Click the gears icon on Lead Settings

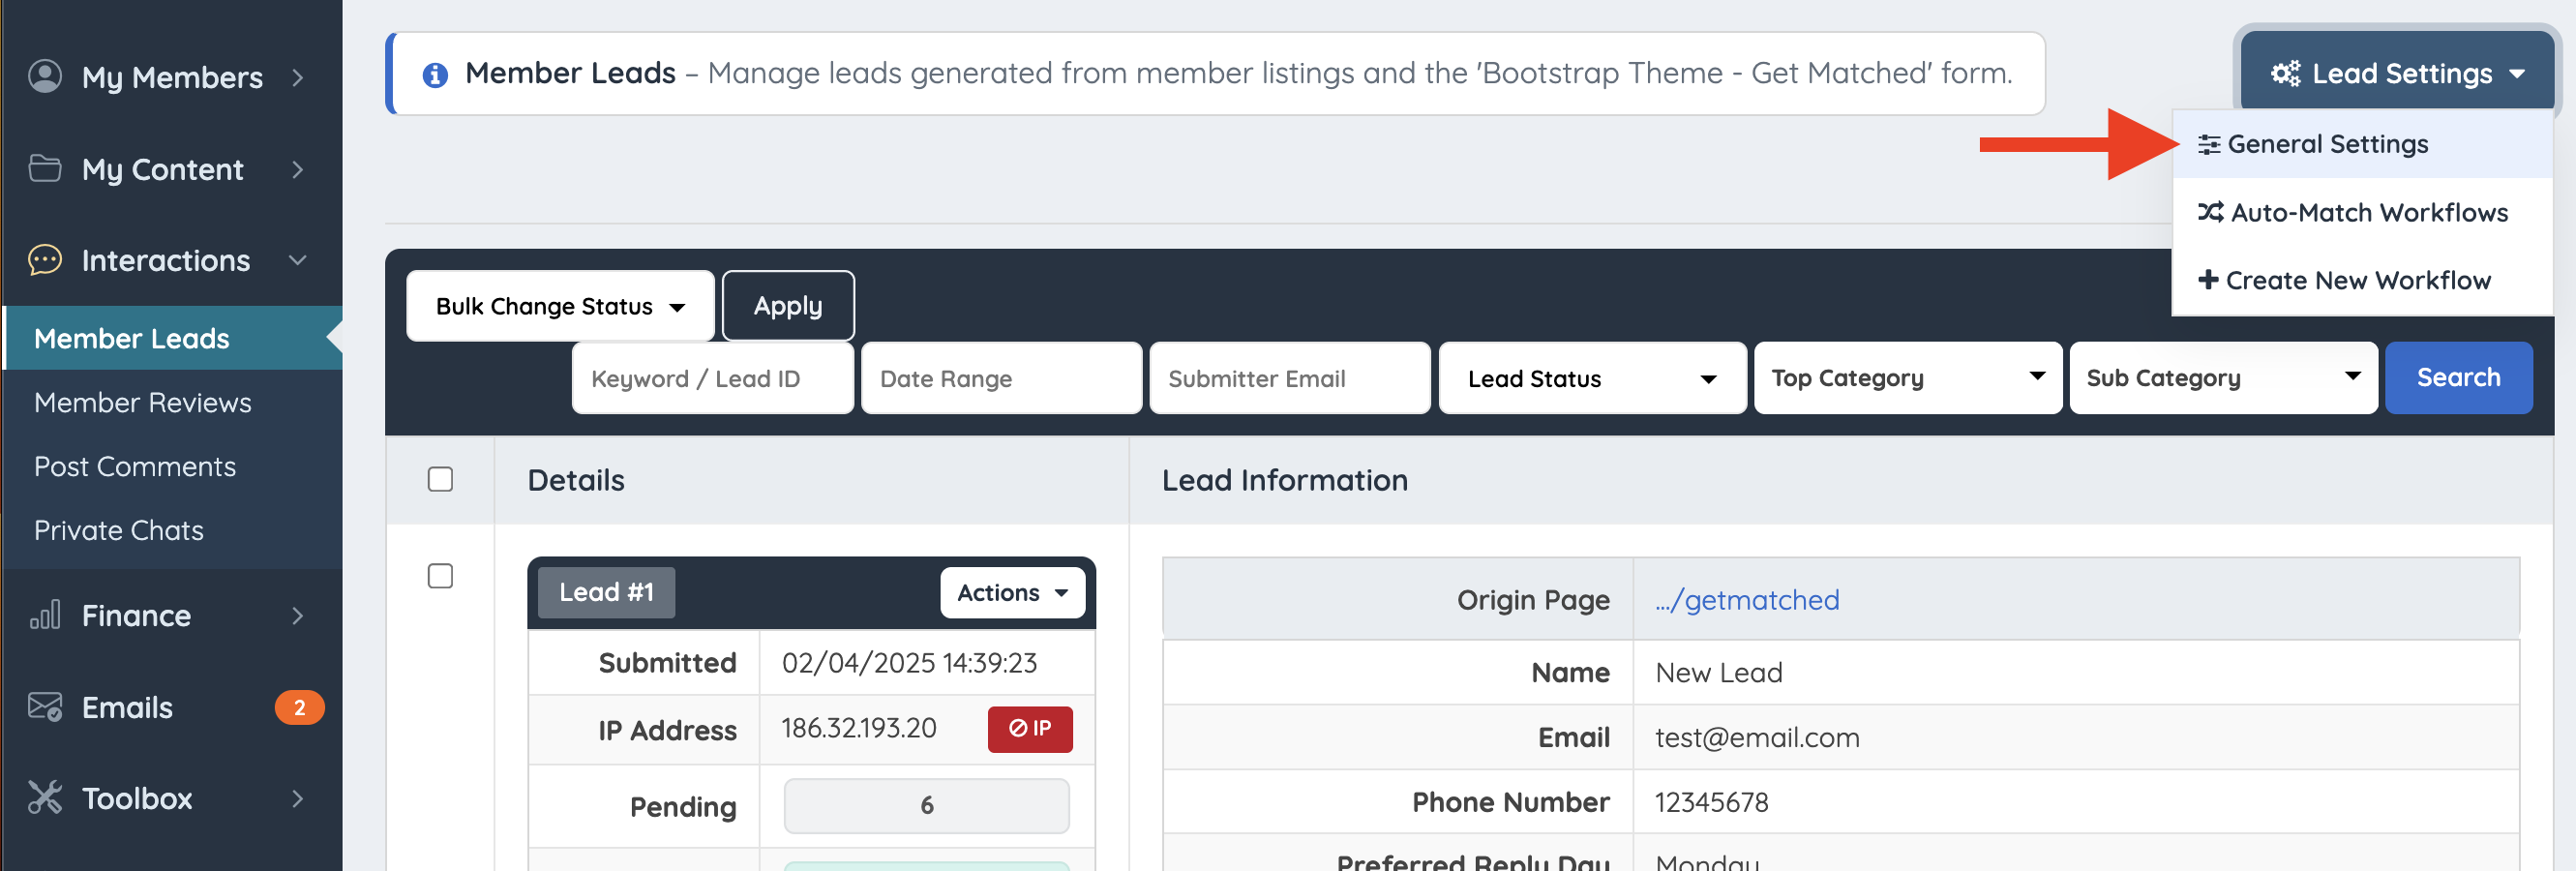[x=2285, y=73]
